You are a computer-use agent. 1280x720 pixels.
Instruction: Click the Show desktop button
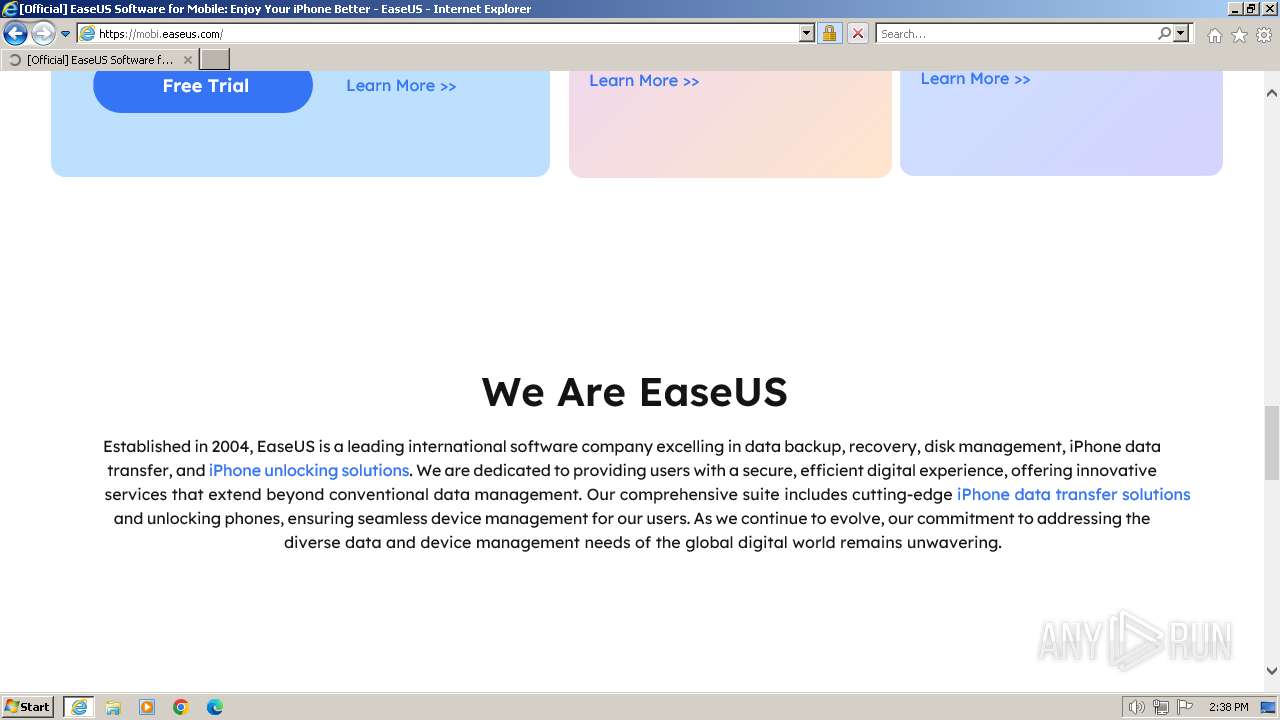click(x=1269, y=707)
